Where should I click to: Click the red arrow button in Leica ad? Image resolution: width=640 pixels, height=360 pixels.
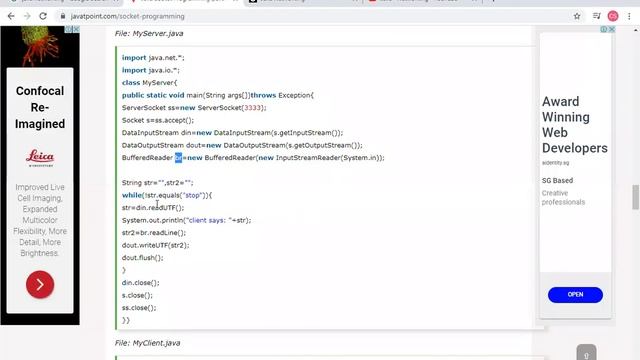[40, 284]
